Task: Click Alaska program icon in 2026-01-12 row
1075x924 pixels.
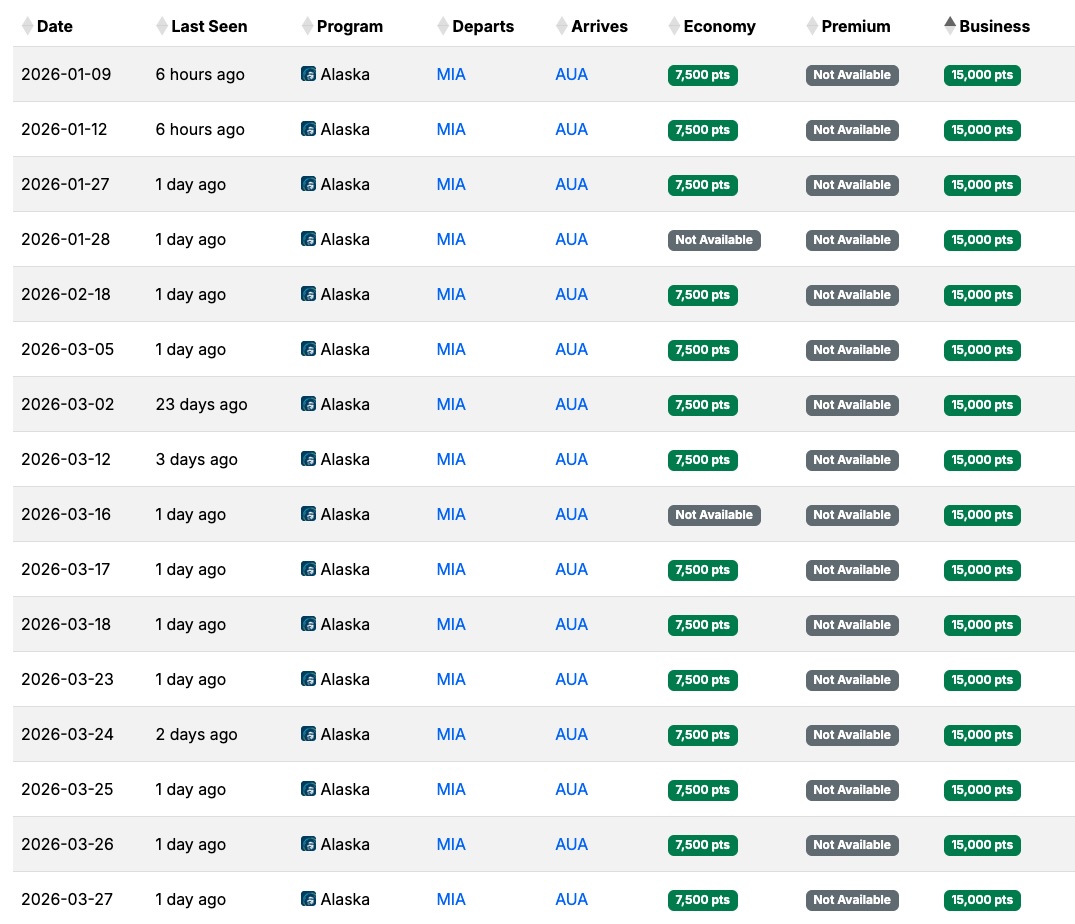Action: [x=309, y=129]
